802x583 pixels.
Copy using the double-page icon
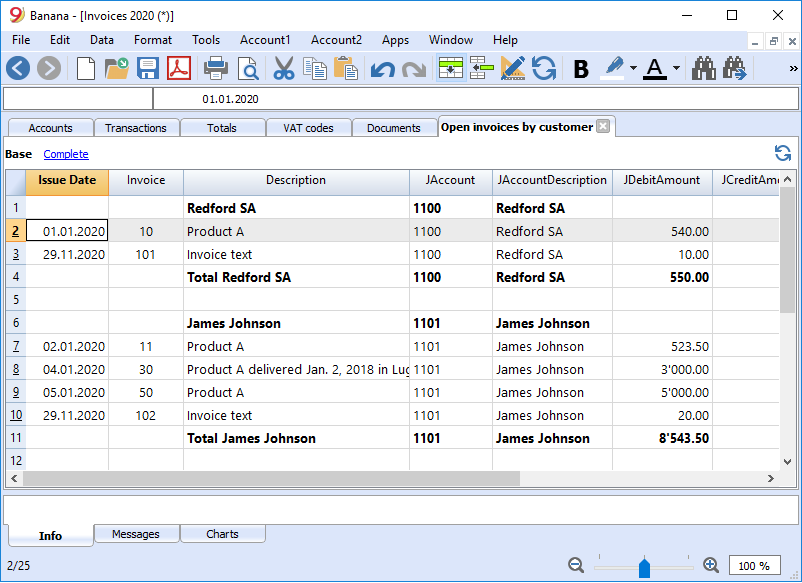point(315,68)
